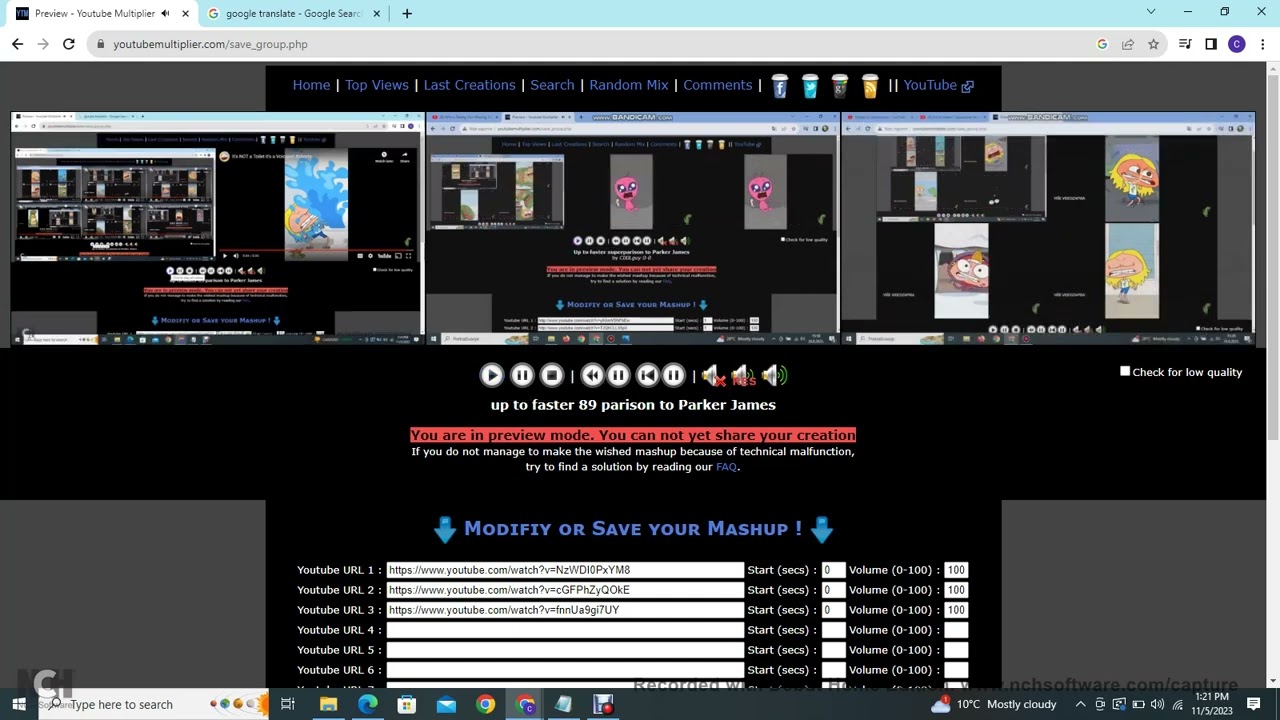This screenshot has height=720, width=1280.
Task: Mute the Youtube Multiplier tab audio icon
Action: coord(165,13)
